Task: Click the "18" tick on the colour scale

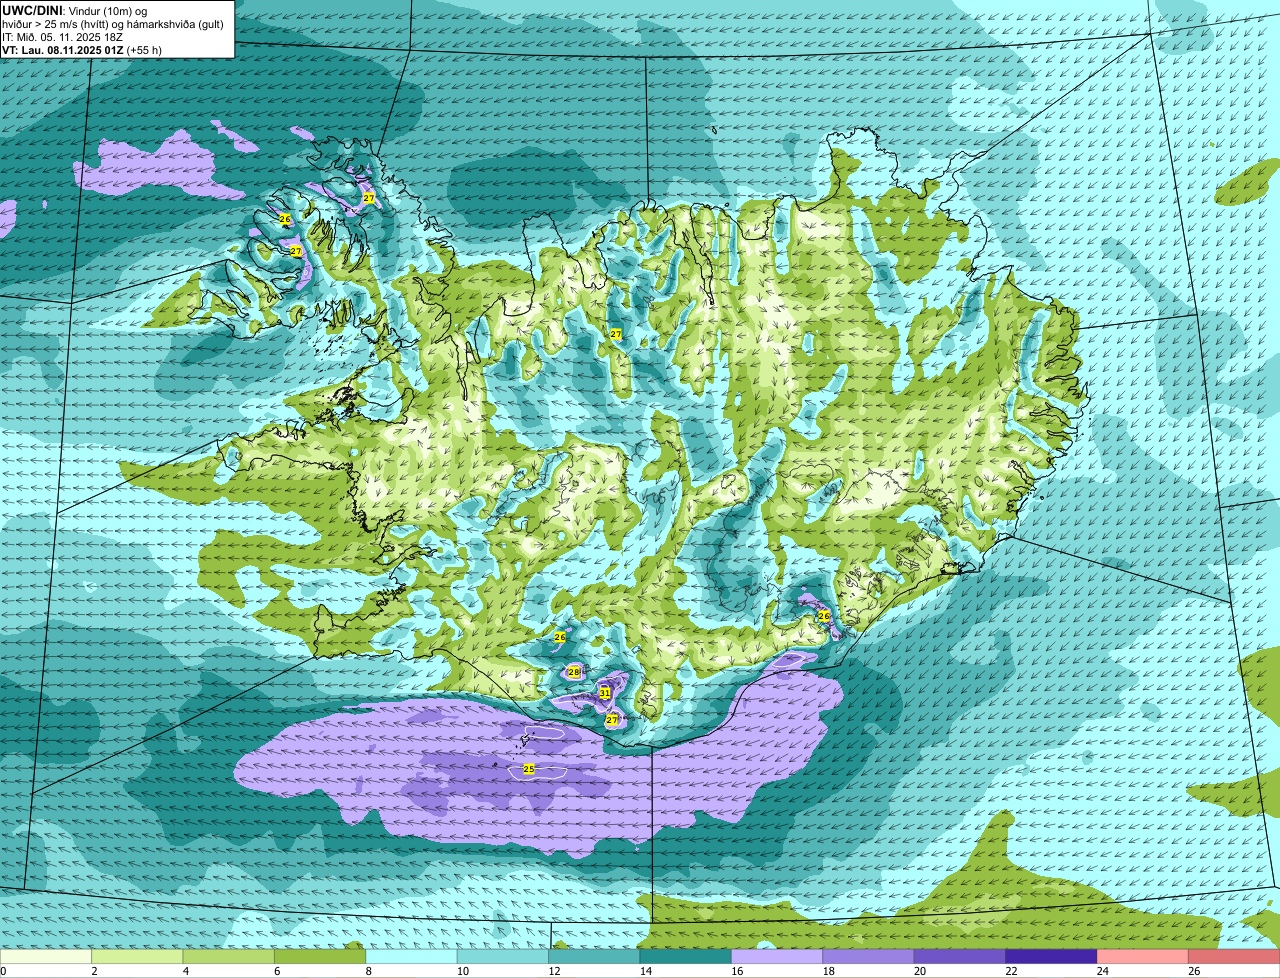Action: tap(828, 971)
